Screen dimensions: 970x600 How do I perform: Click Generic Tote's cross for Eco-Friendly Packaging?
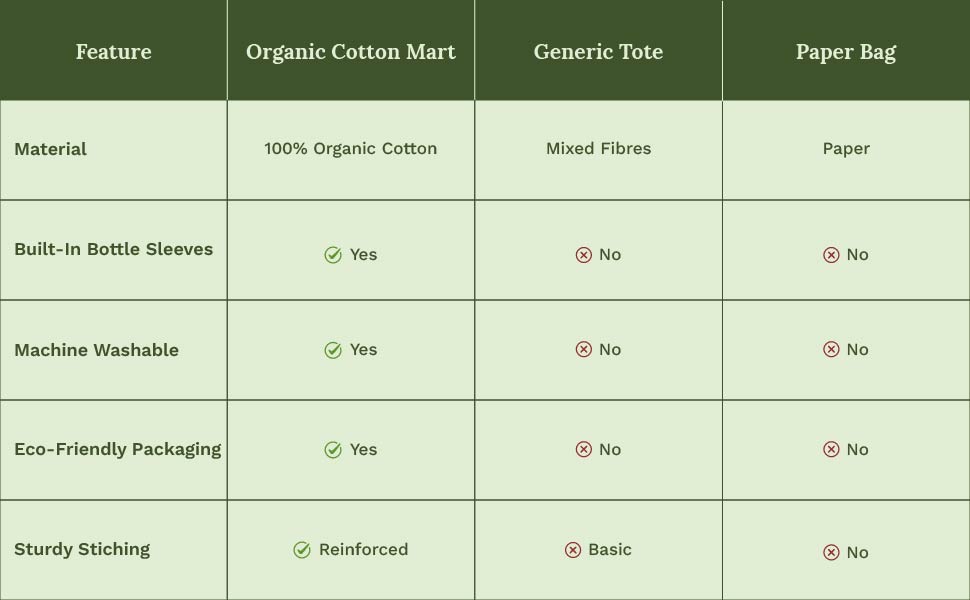(x=584, y=450)
